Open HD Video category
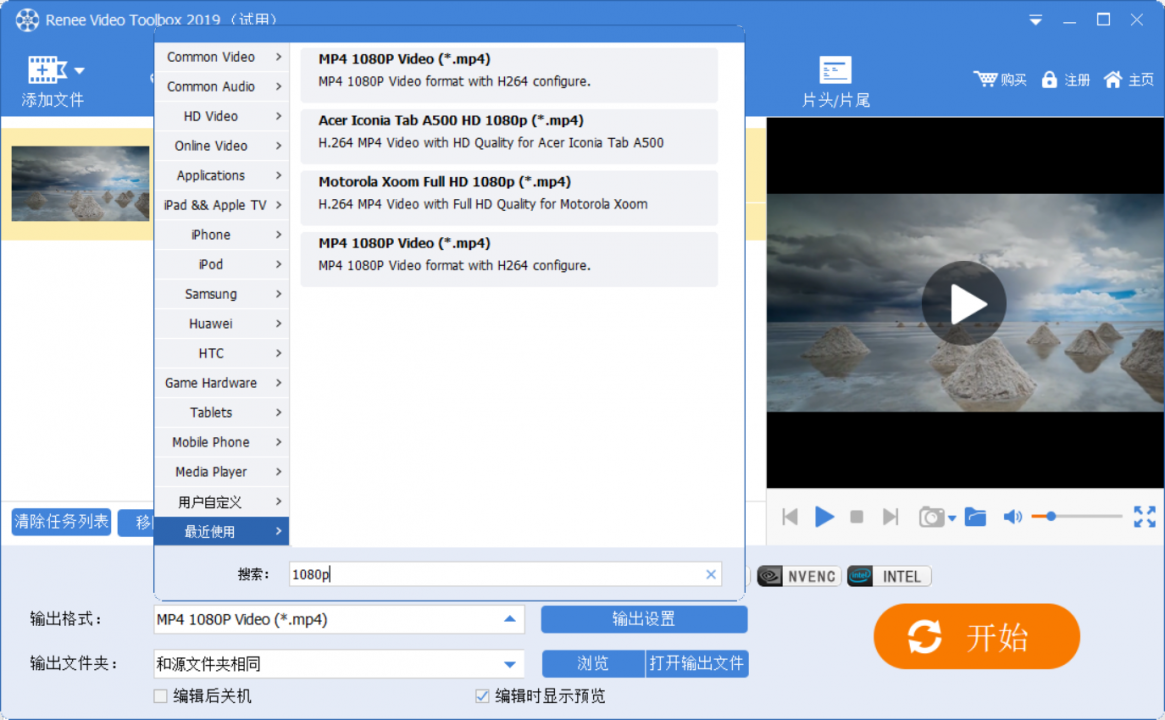This screenshot has height=720, width=1165. pos(221,117)
